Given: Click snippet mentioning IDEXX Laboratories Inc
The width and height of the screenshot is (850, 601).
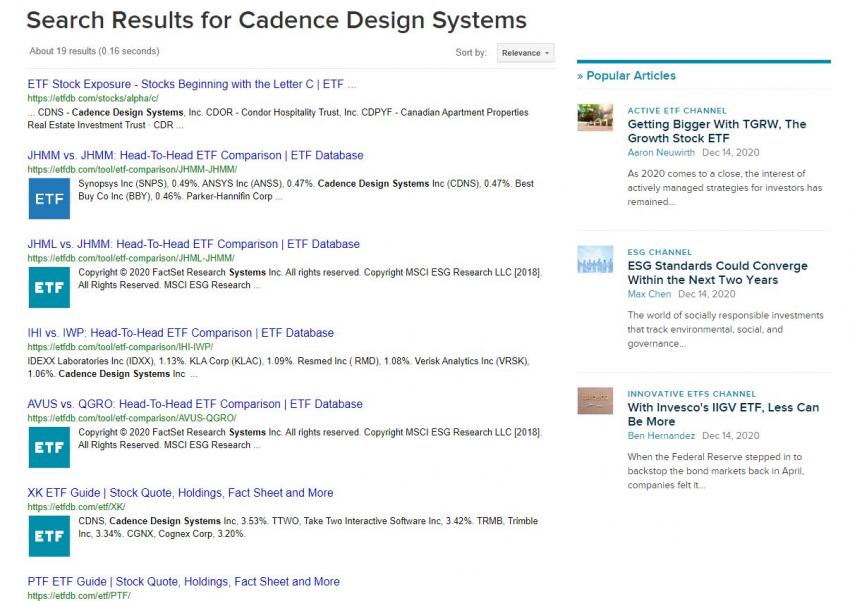Looking at the screenshot, I should coord(279,367).
